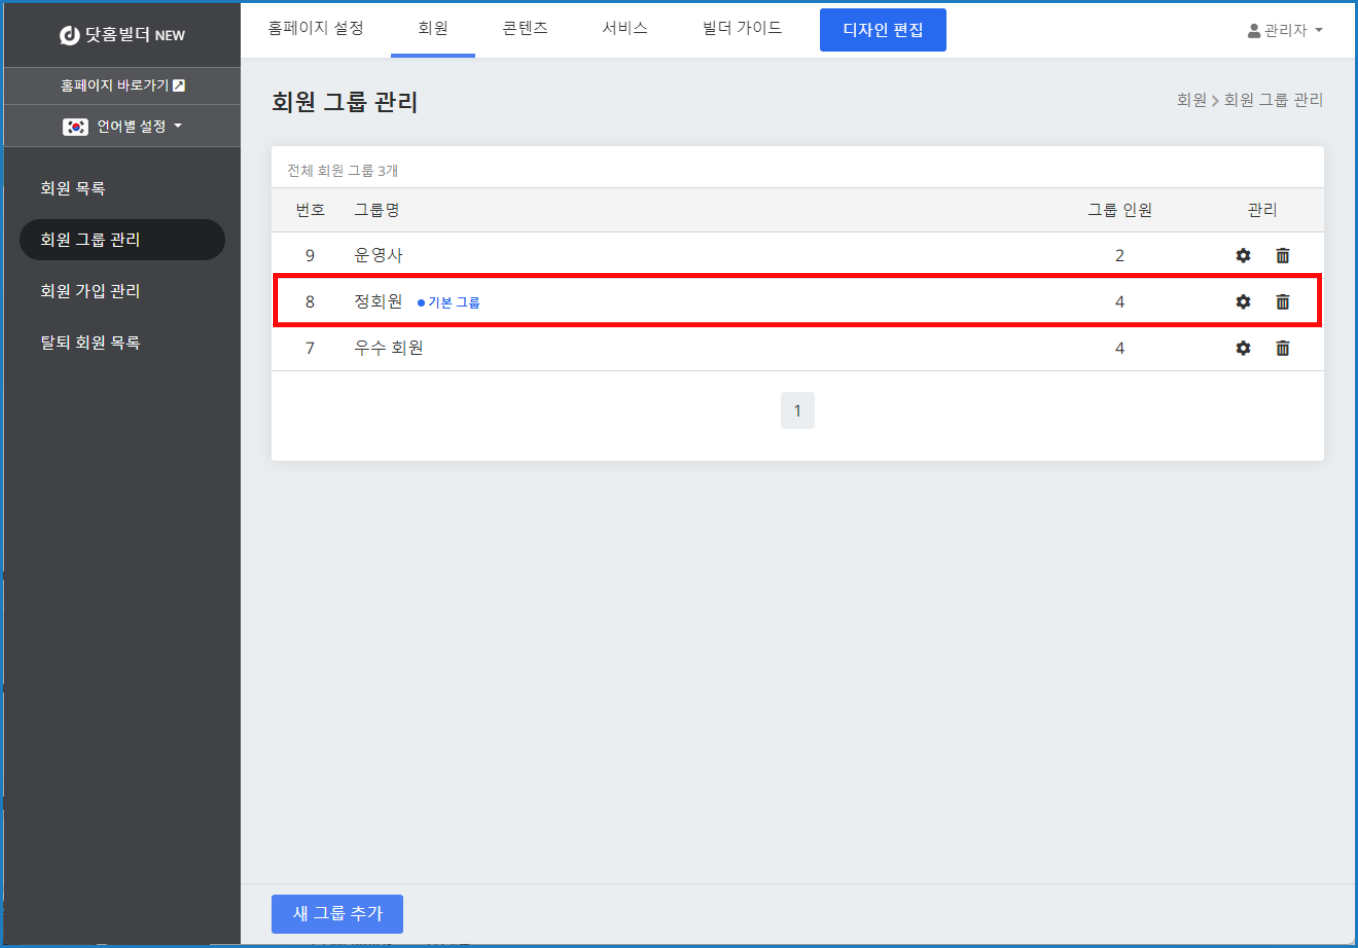Open the 빌더 가이드 tab
Image resolution: width=1358 pixels, height=948 pixels.
(x=742, y=28)
